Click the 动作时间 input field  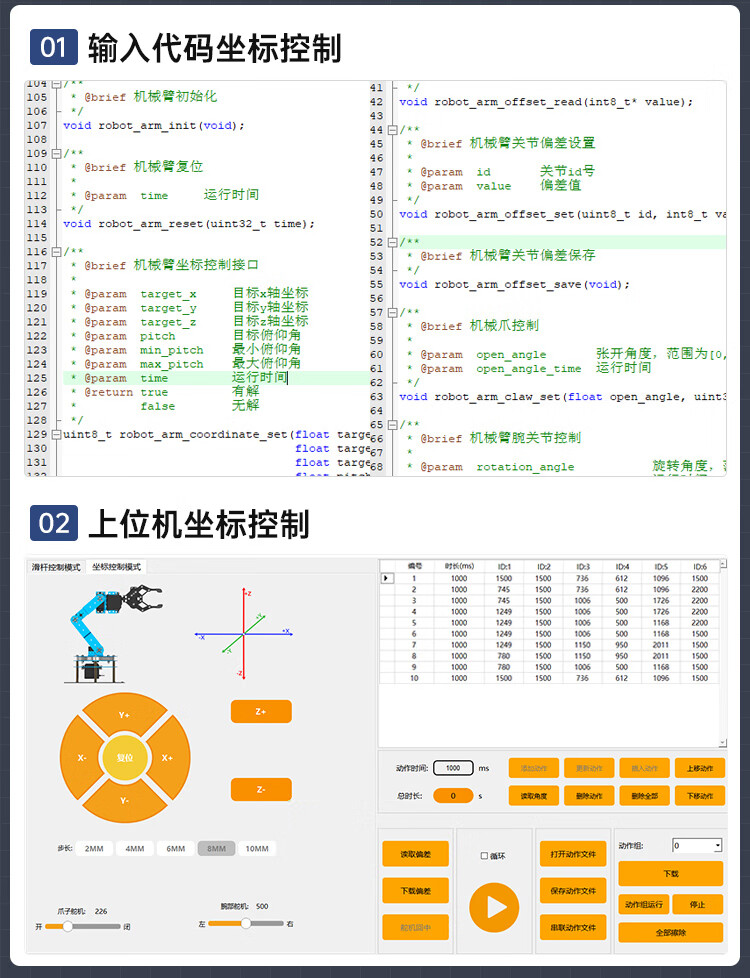[453, 768]
